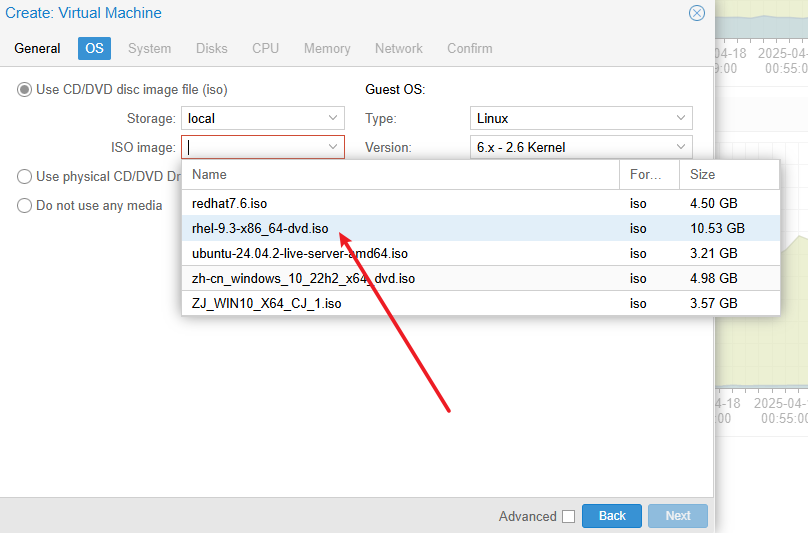
Task: Pick rhel-9.3-x86_64-dvd.iso image
Action: coord(260,228)
